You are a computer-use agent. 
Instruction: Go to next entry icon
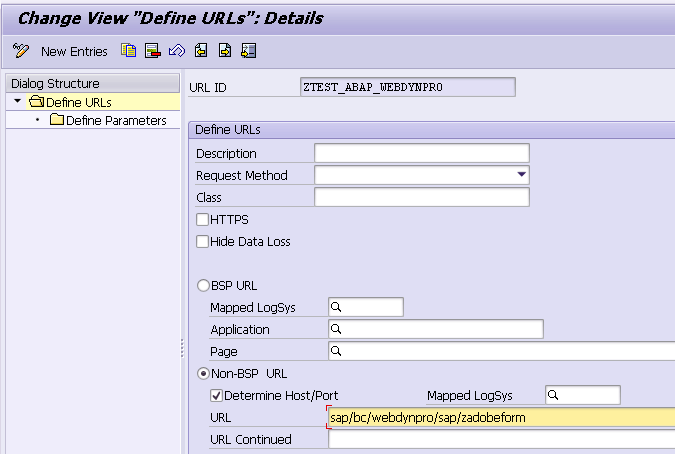225,51
